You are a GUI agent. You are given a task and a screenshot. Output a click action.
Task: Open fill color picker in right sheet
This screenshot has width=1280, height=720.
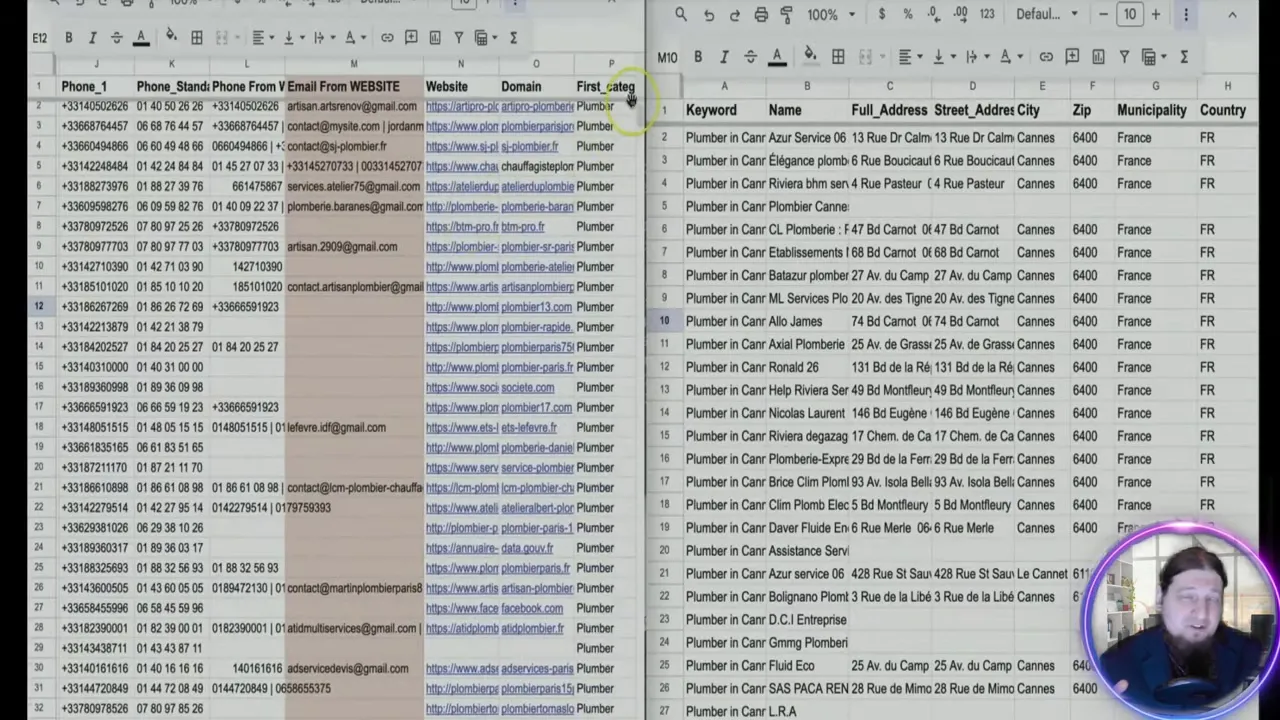tap(810, 57)
